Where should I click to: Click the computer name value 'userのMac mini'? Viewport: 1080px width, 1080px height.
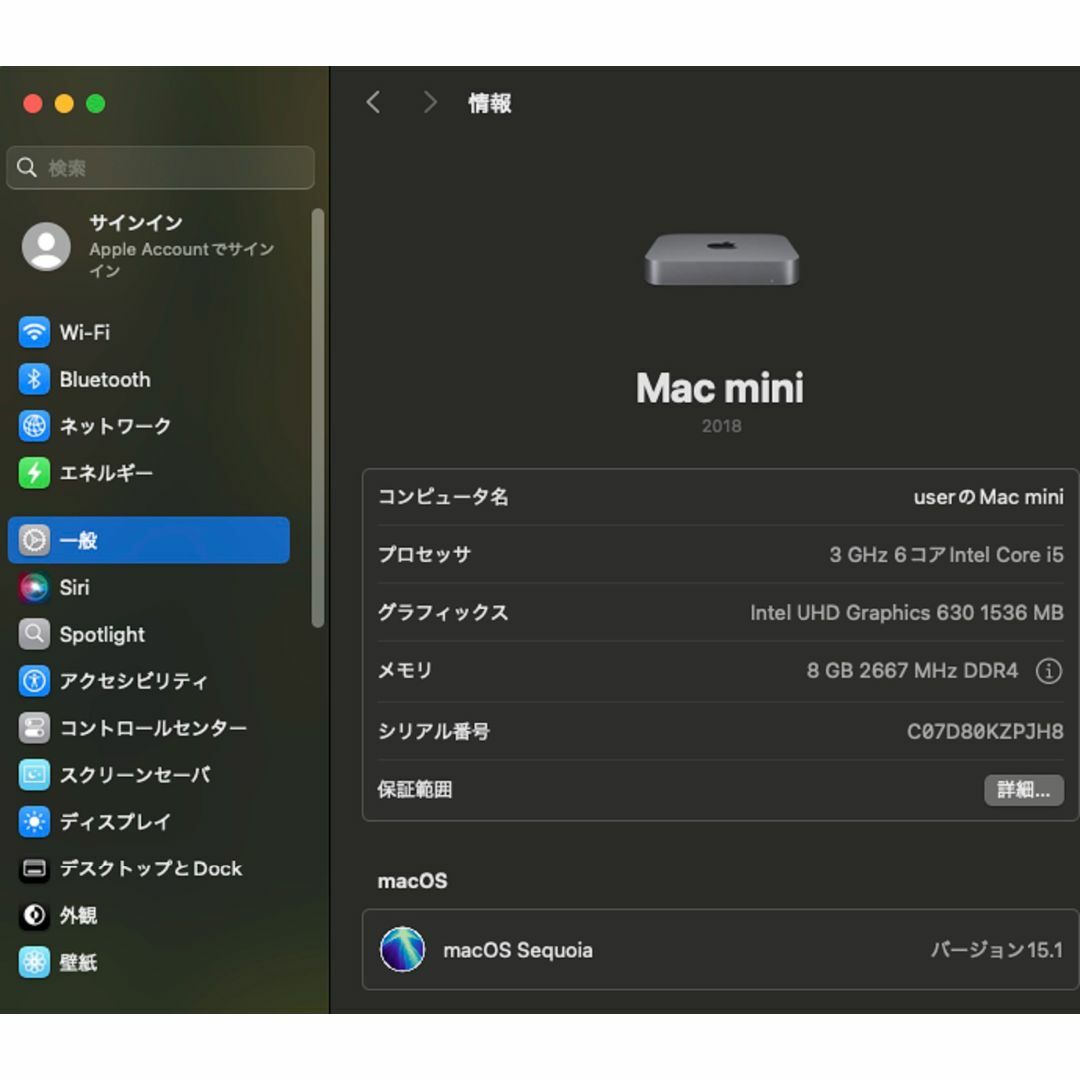pos(988,497)
